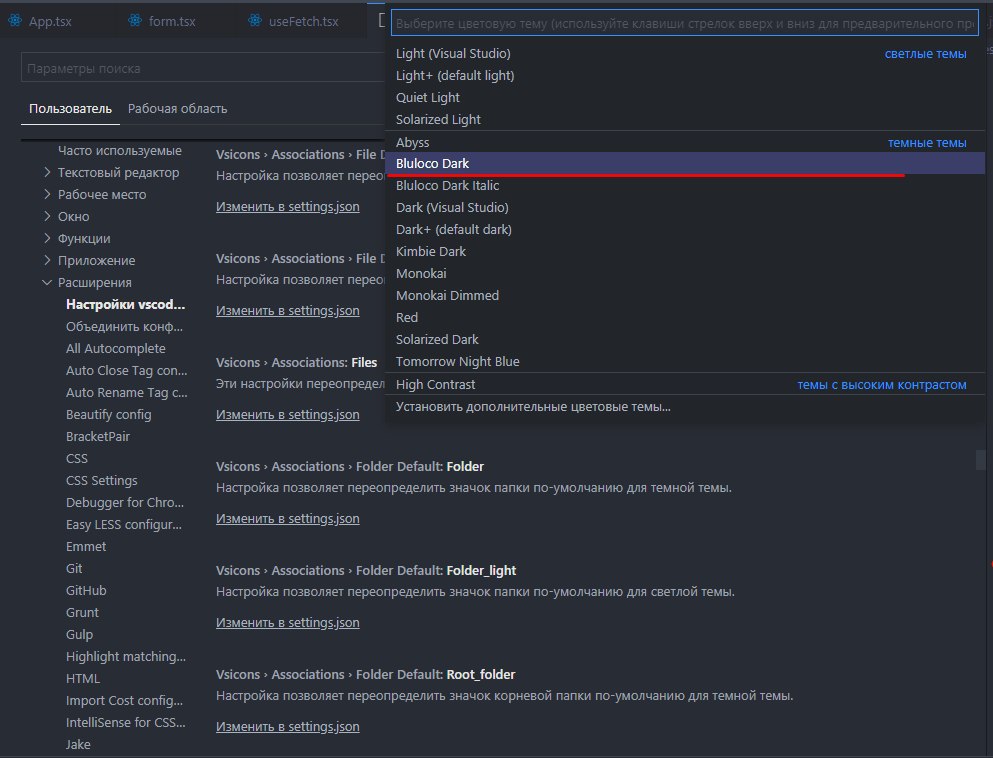
Task: Open Emmet settings
Action: tap(86, 546)
